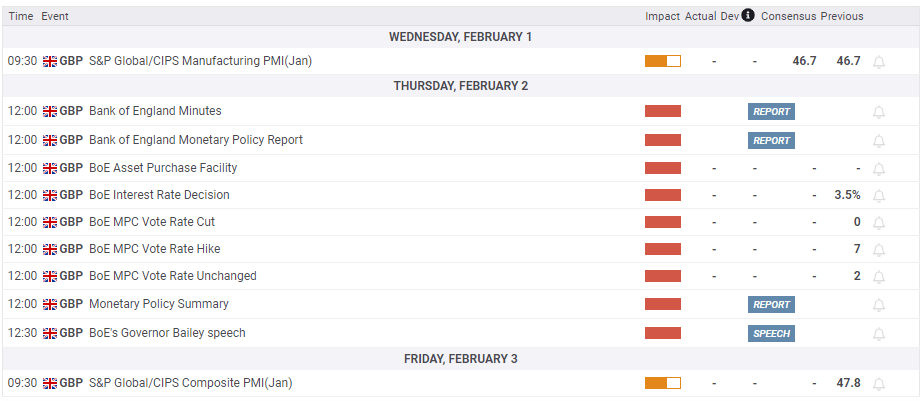Click bell icon for Bank of England Minutes
Image resolution: width=920 pixels, height=401 pixels.
click(879, 112)
